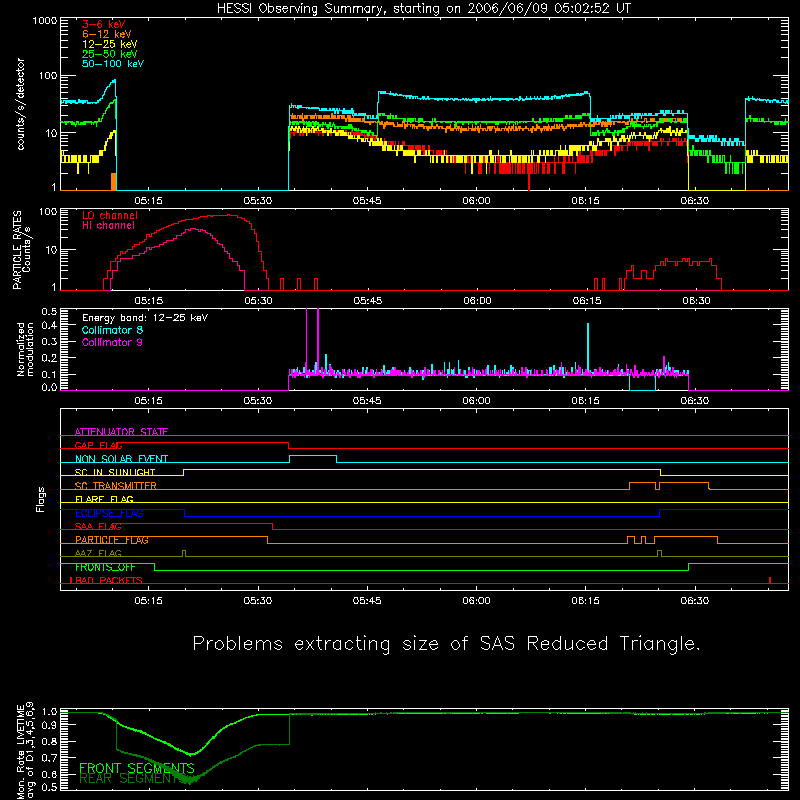This screenshot has height=800, width=800.
Task: Click 06:15 under the modulation panel
Action: point(585,401)
